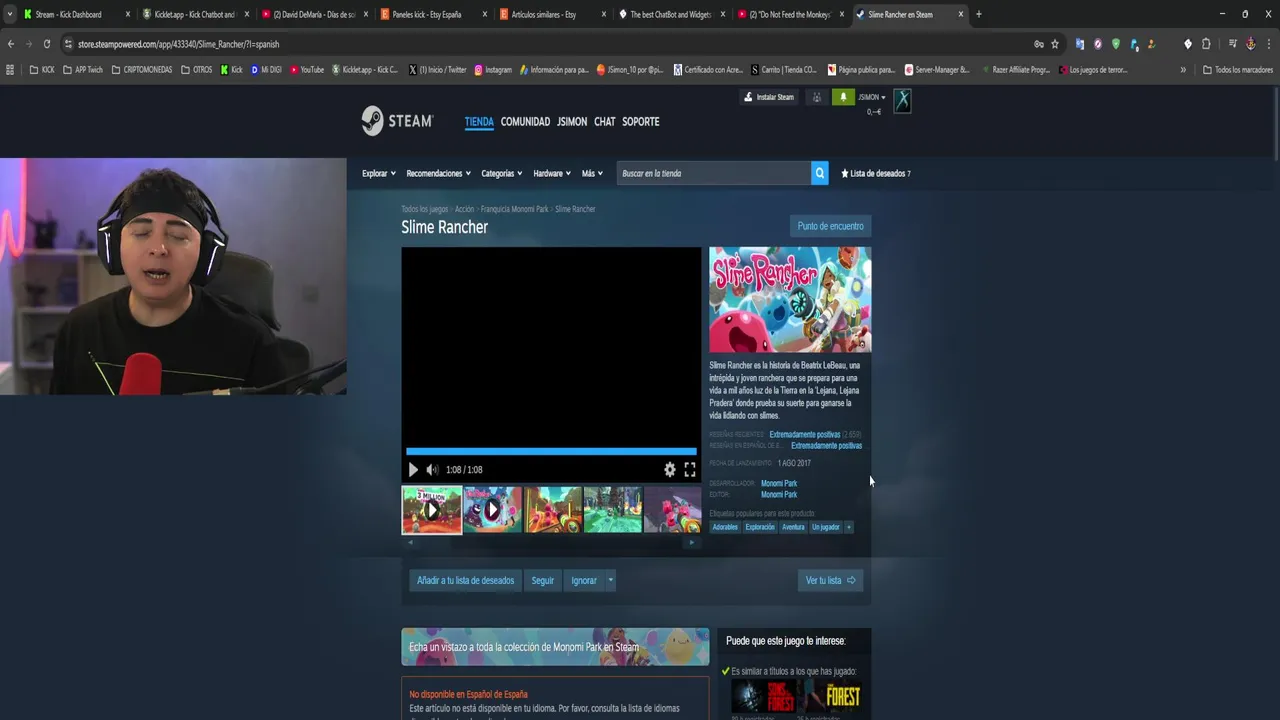The image size is (1280, 720).
Task: Click the trailer progress bar
Action: point(551,451)
